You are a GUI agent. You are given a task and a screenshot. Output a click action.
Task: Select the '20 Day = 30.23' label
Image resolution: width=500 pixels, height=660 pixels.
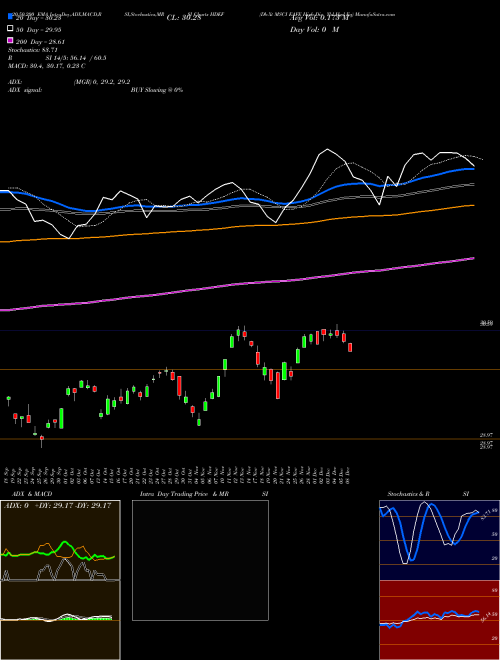click(41, 18)
